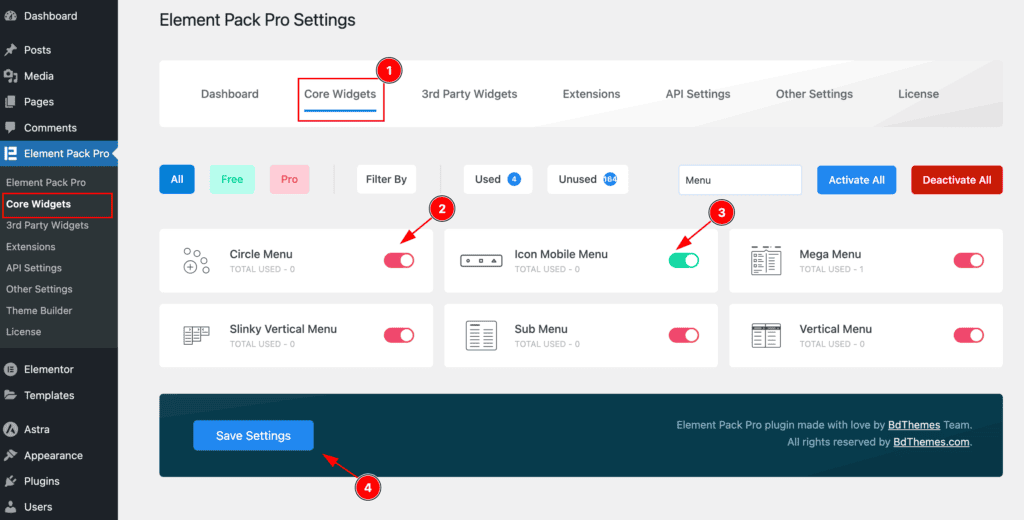Click the Save Settings button

pos(253,436)
